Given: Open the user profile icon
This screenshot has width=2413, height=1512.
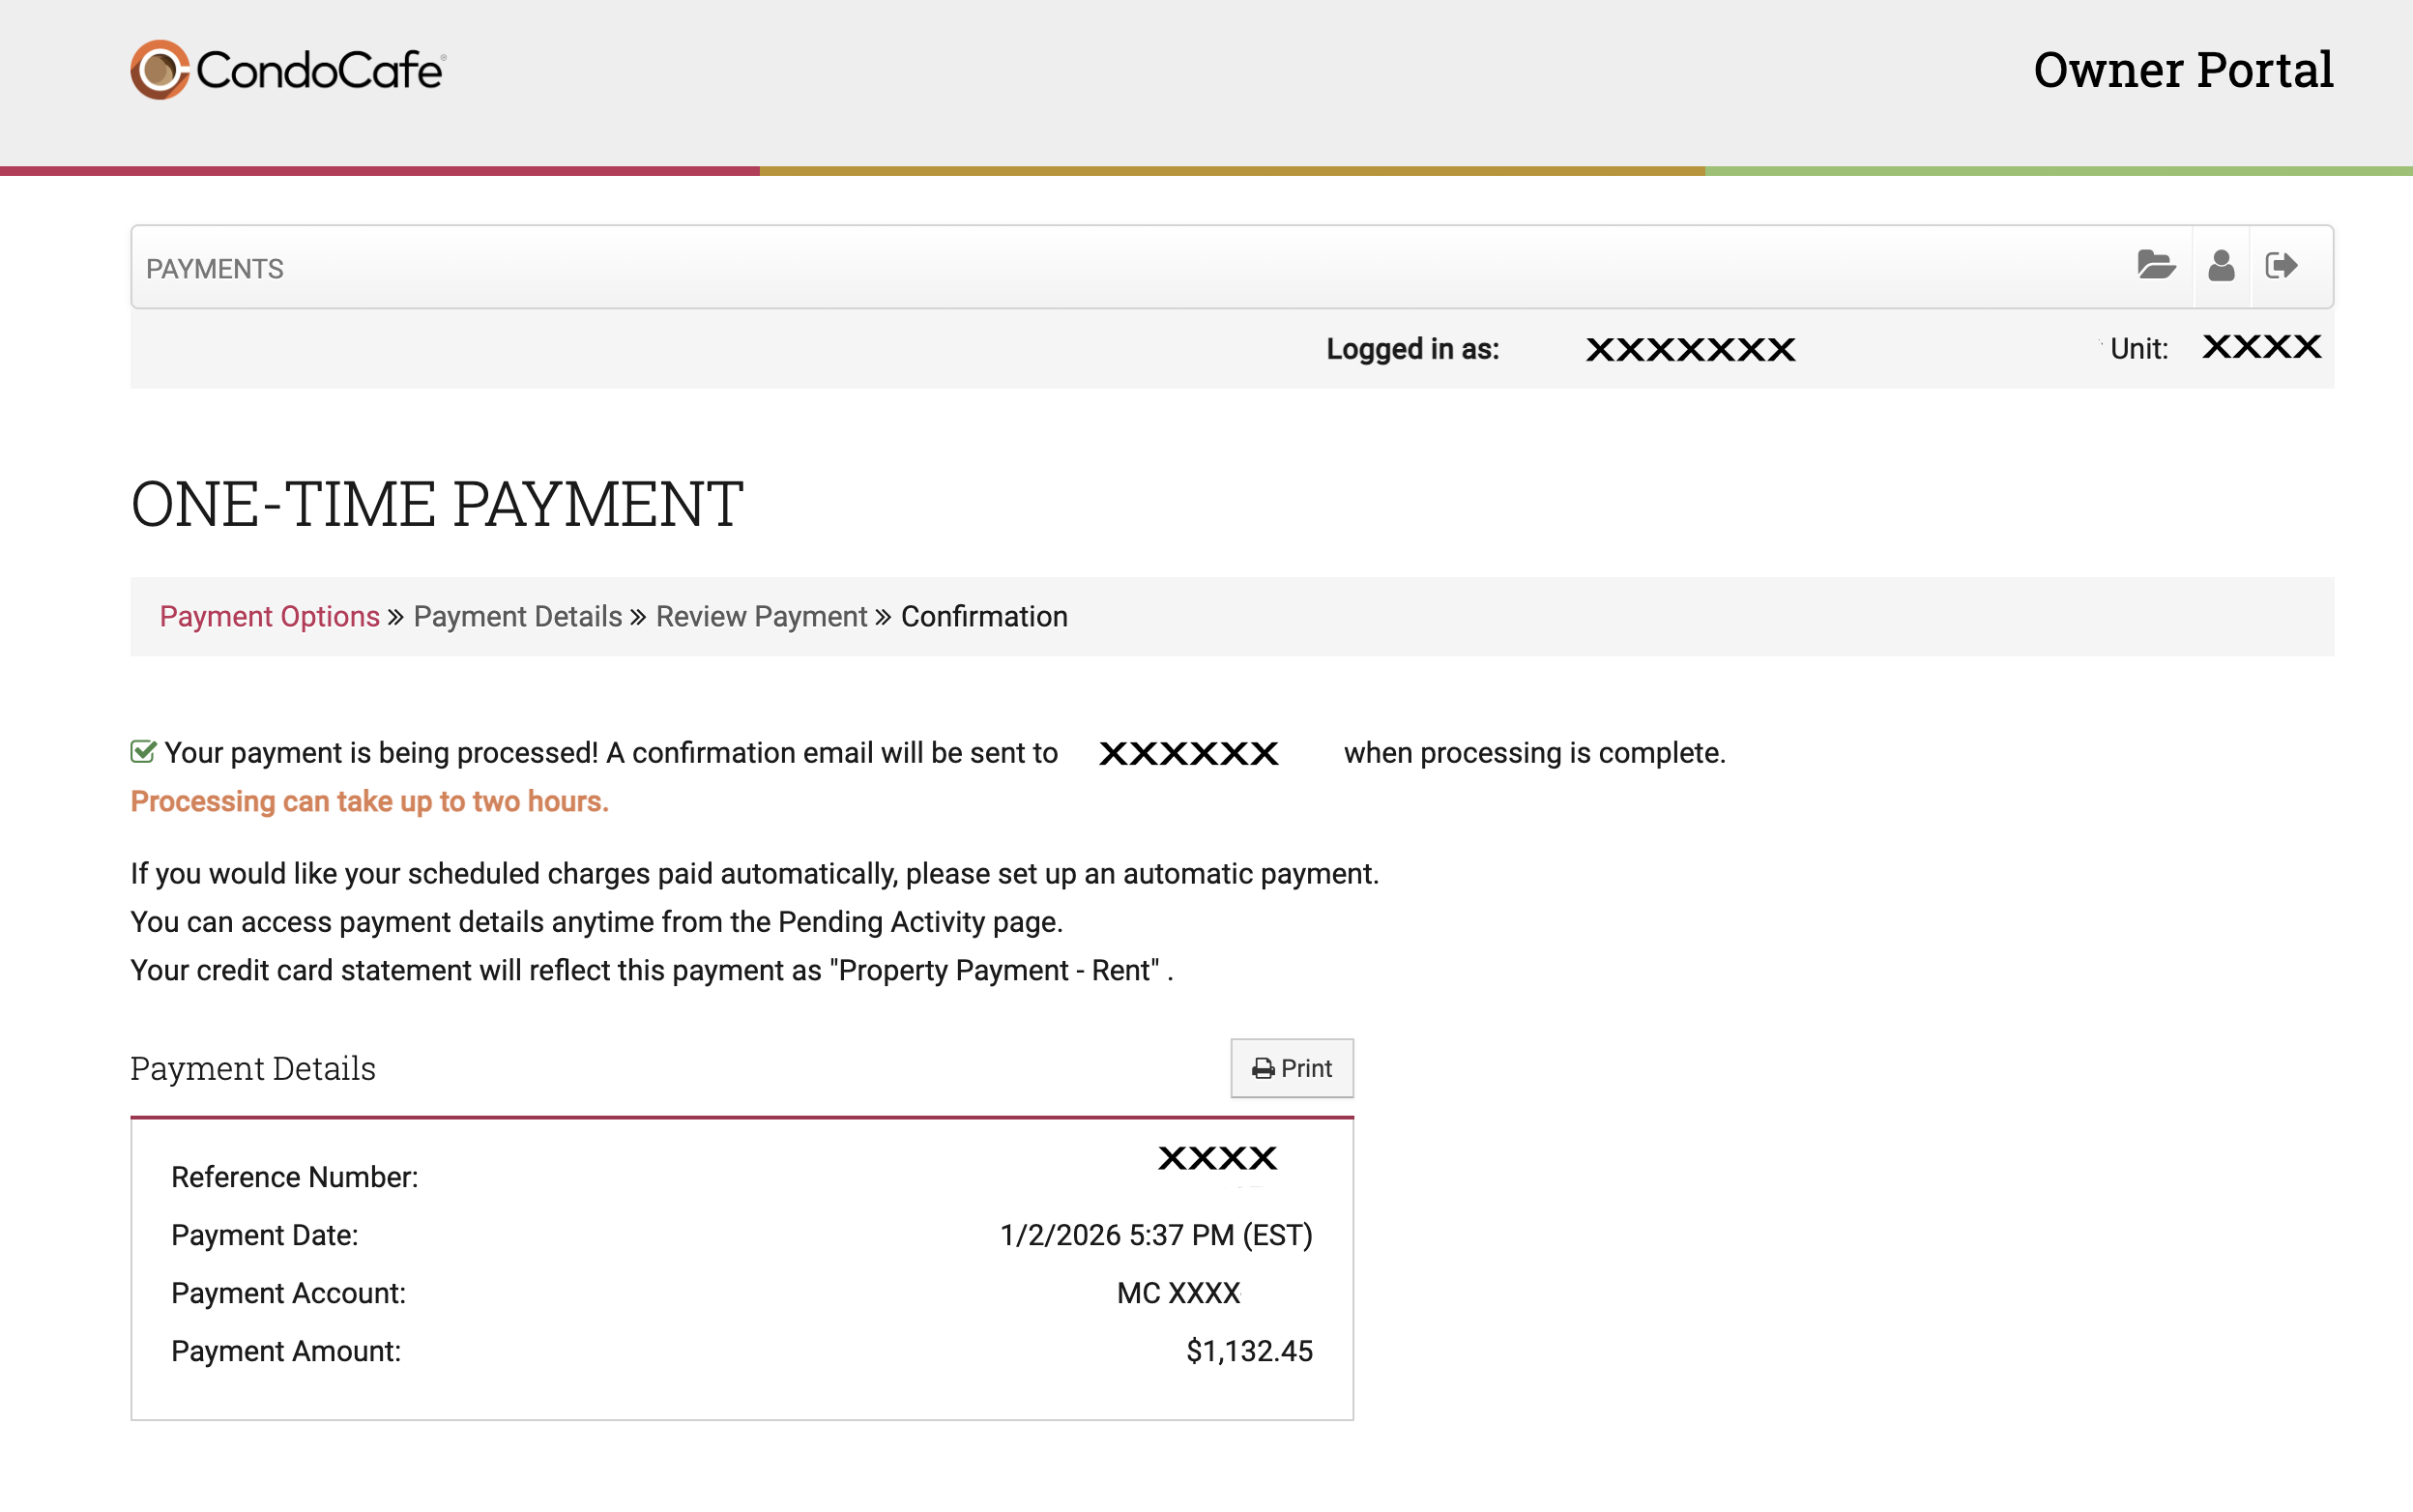Looking at the screenshot, I should click(x=2221, y=265).
